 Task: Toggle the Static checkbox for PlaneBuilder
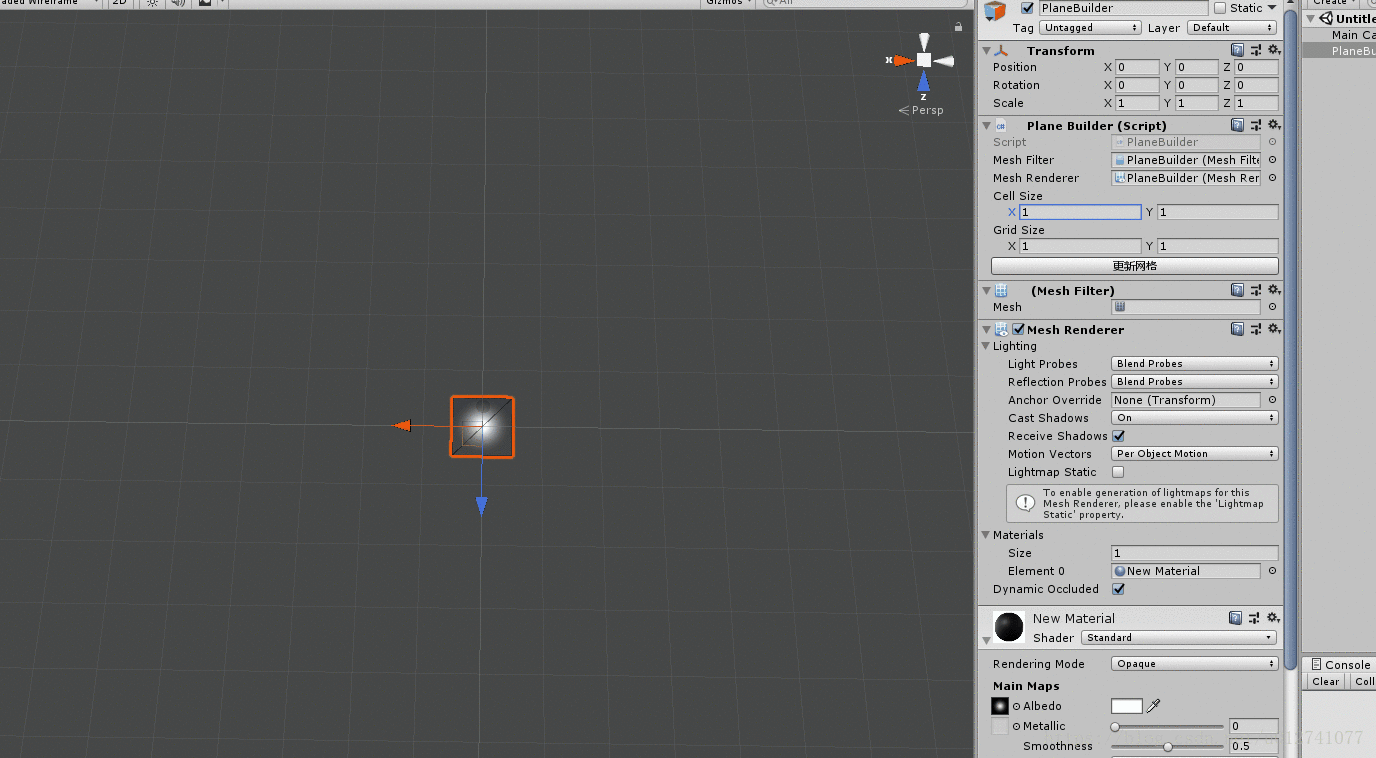point(1219,8)
